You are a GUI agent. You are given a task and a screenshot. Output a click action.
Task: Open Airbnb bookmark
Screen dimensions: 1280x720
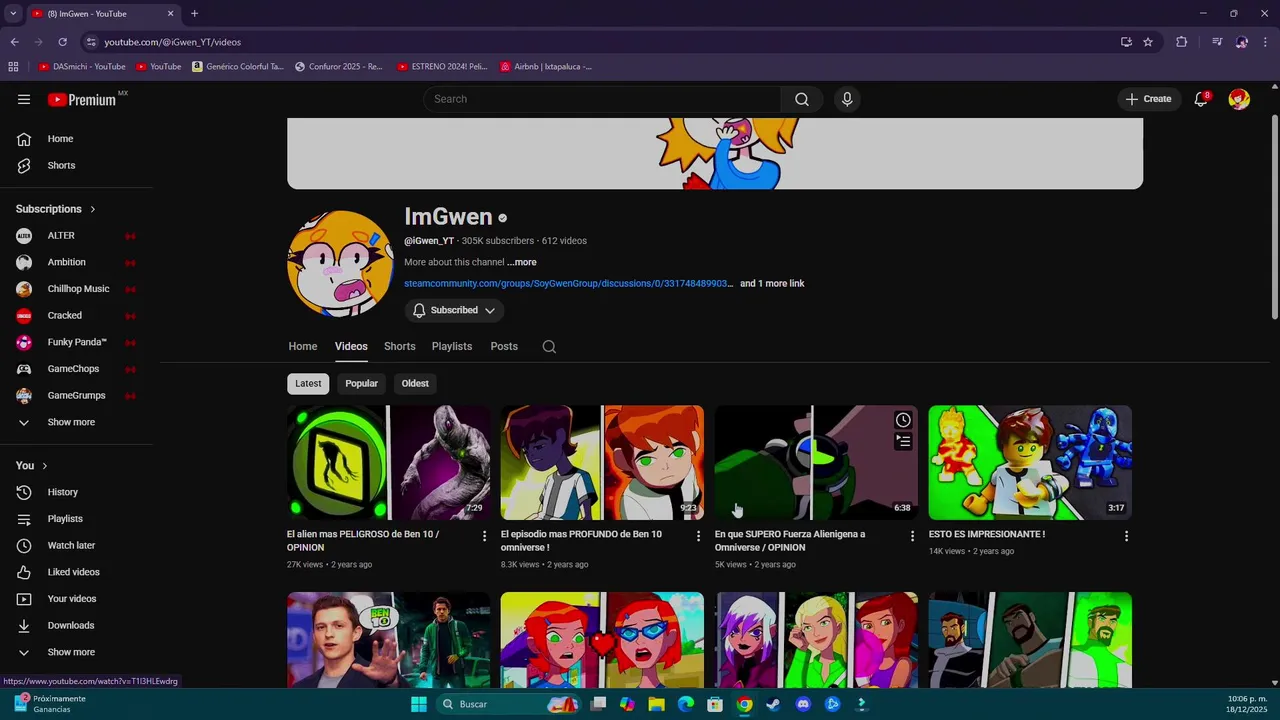546,67
